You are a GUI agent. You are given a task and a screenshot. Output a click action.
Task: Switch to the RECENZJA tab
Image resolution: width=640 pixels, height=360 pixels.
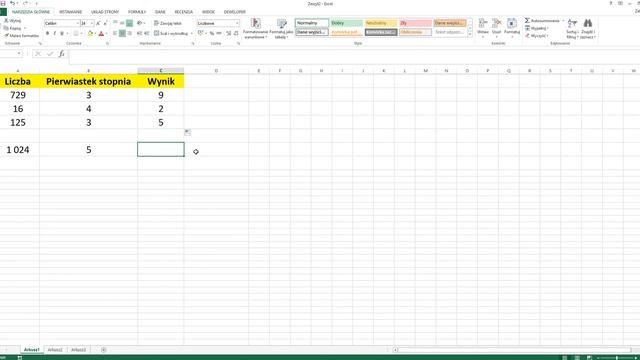tap(183, 12)
